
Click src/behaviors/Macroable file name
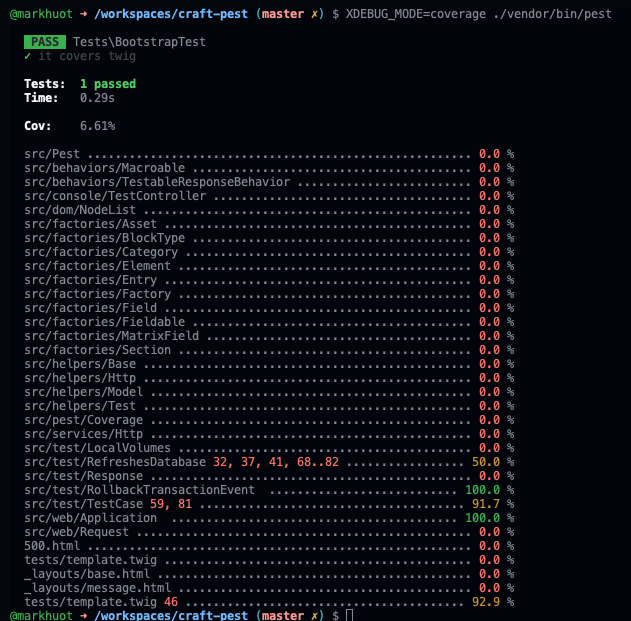[x=105, y=168]
